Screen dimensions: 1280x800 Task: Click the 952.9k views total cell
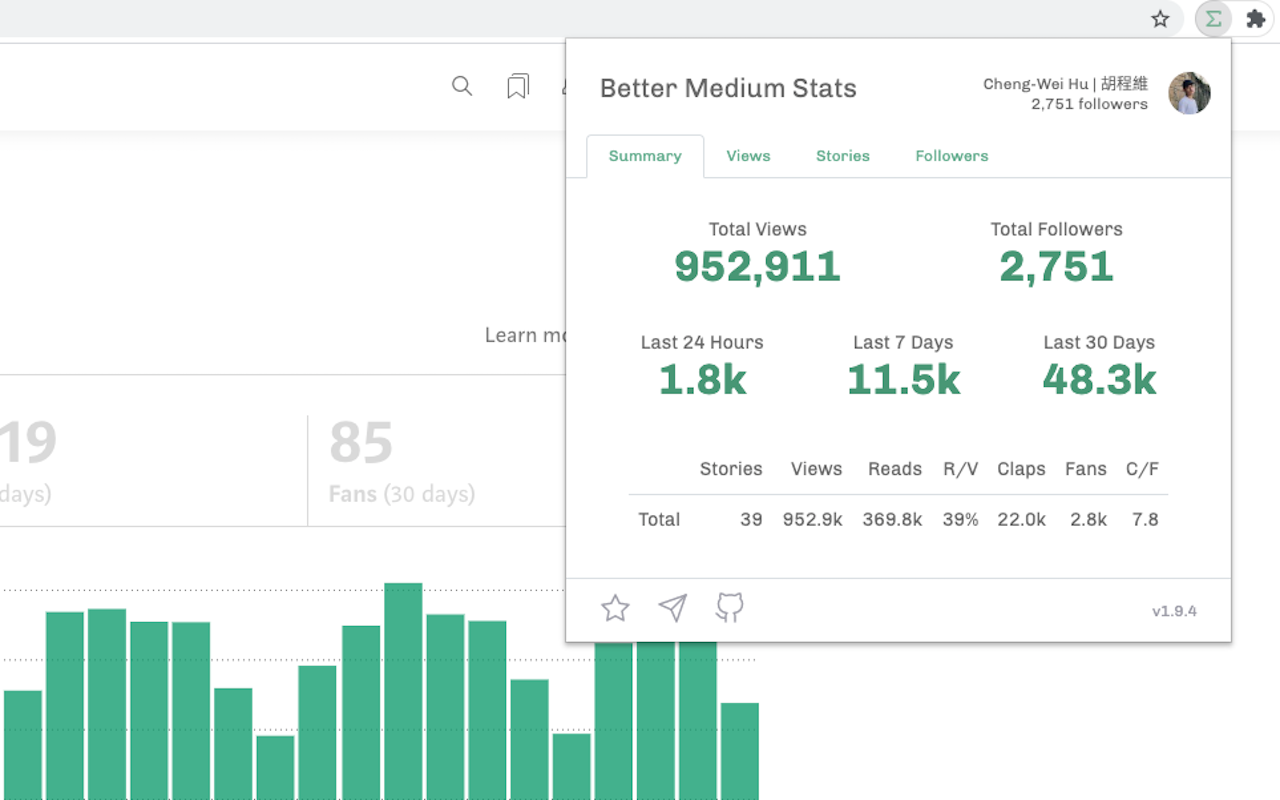[812, 519]
